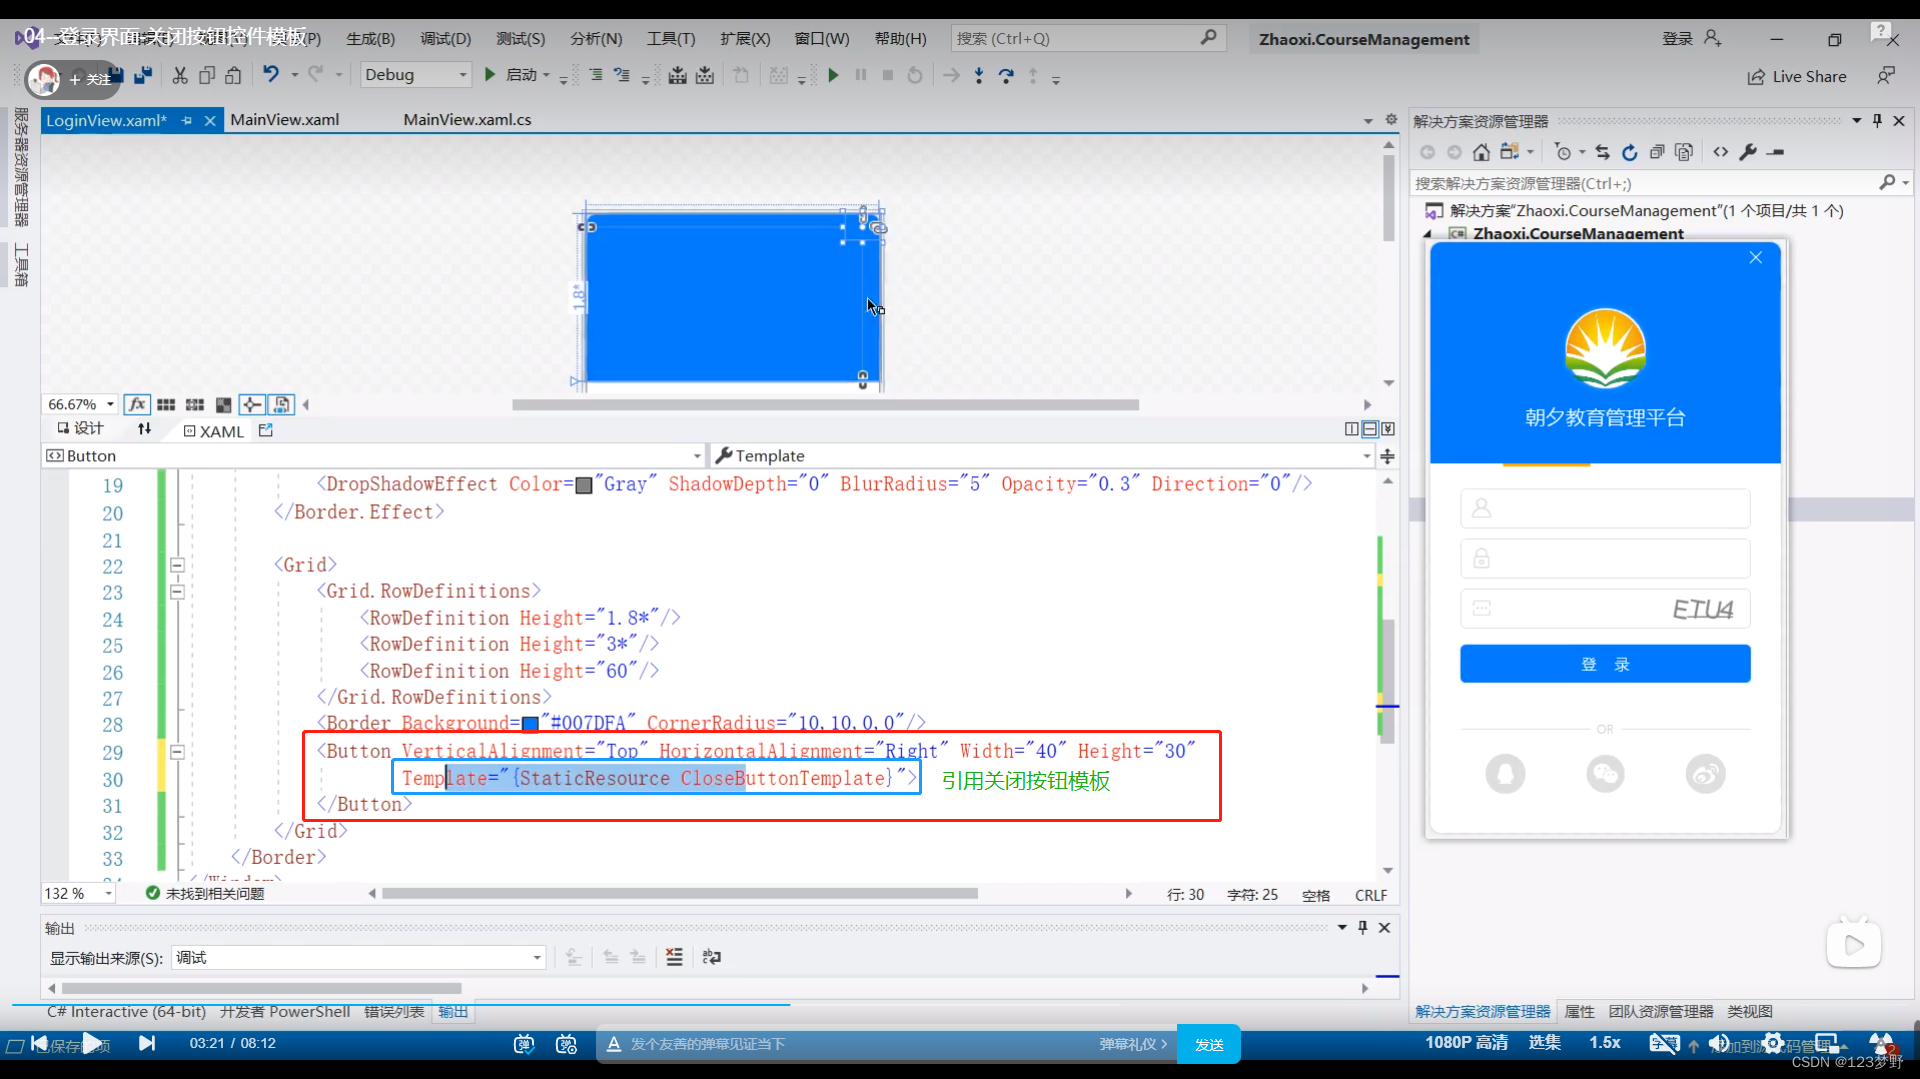Click the gear icon above the designer
The image size is (1920, 1079).
(x=1391, y=119)
